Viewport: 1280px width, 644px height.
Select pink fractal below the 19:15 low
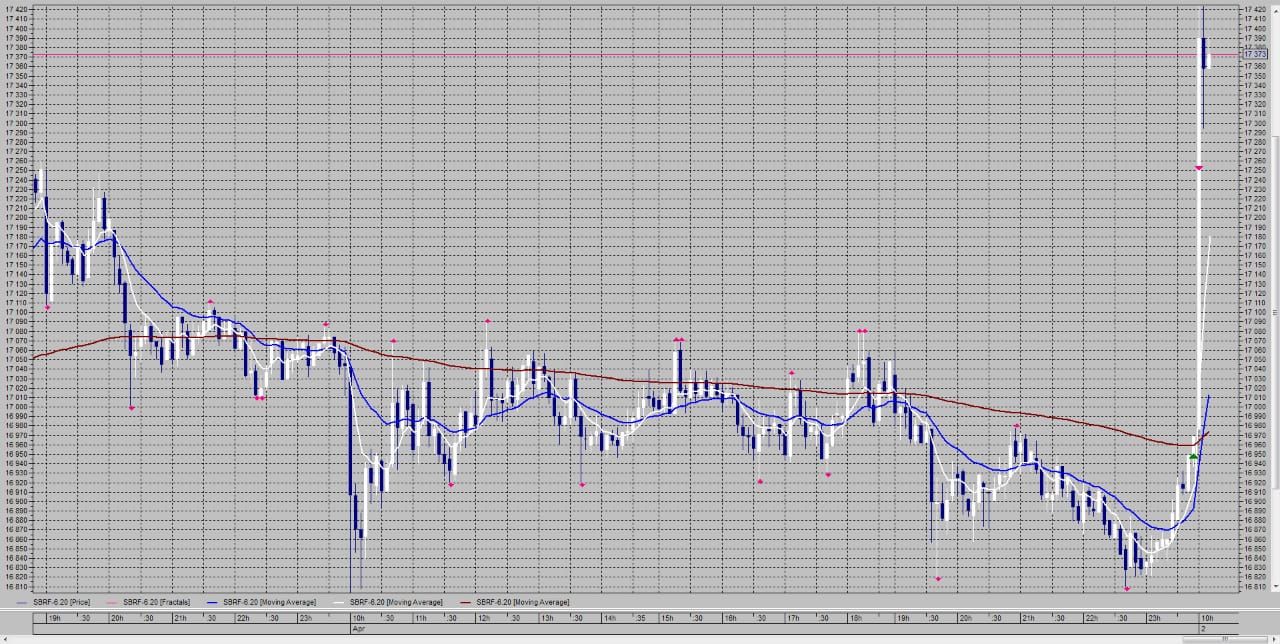click(938, 578)
